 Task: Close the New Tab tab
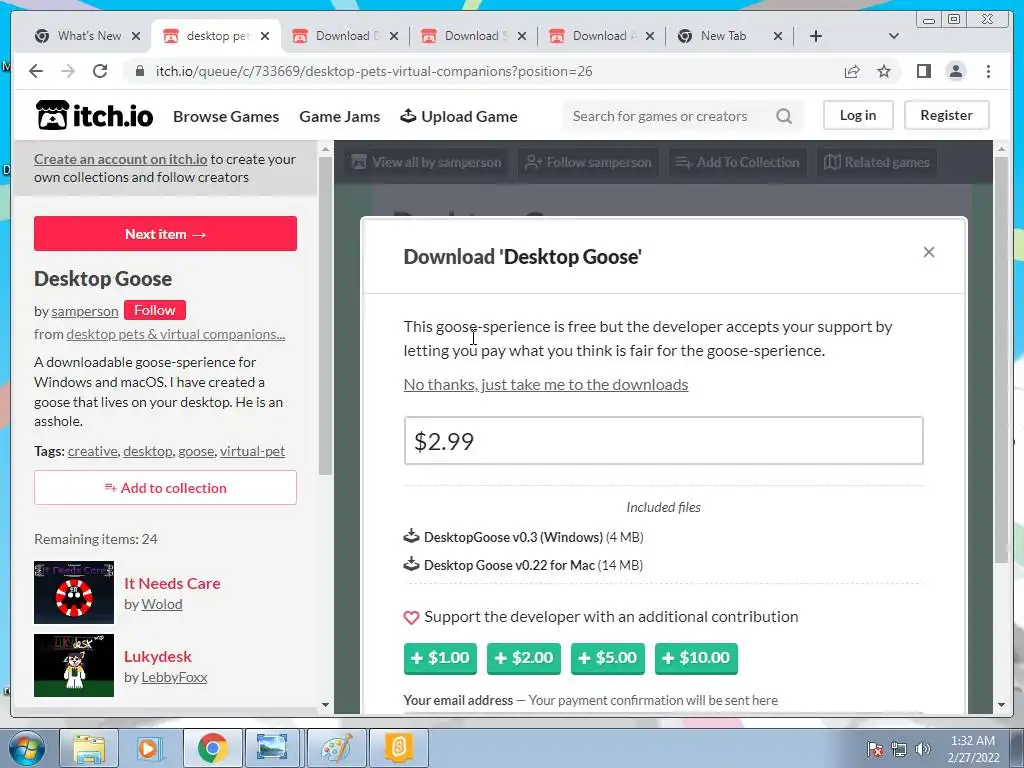pyautogui.click(x=778, y=36)
